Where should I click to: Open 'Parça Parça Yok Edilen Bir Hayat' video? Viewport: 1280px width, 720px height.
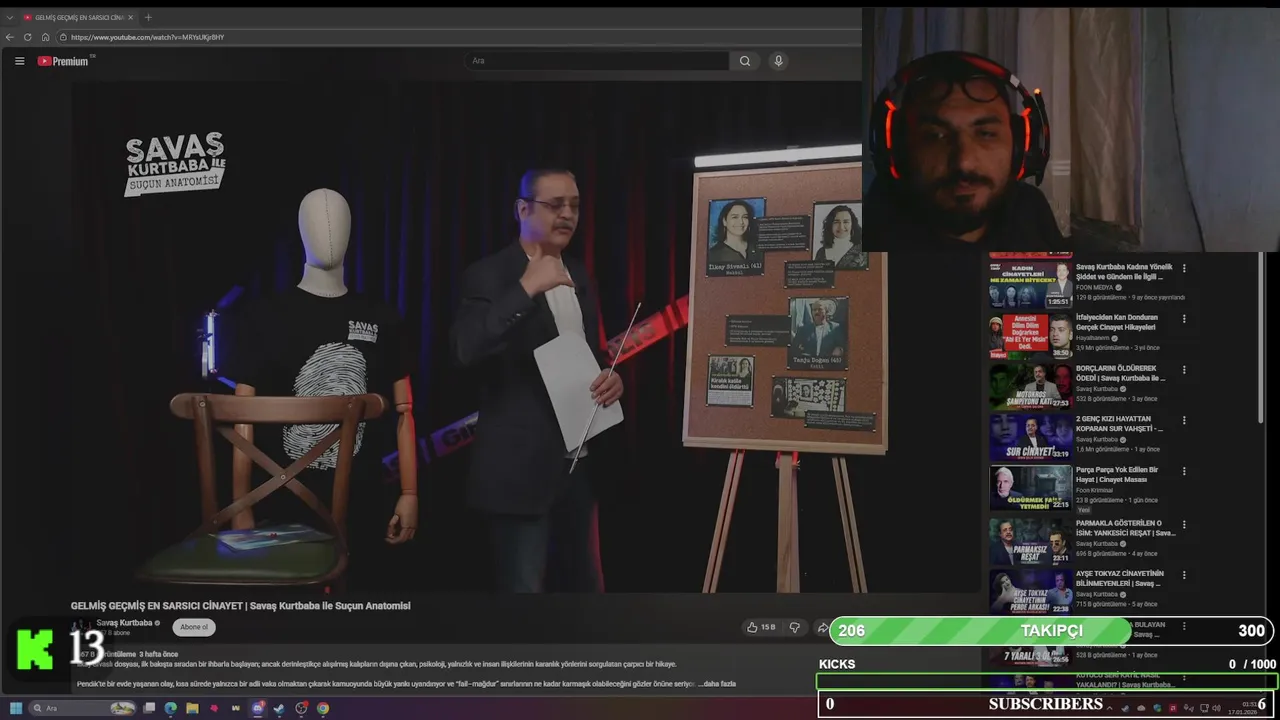(1117, 474)
